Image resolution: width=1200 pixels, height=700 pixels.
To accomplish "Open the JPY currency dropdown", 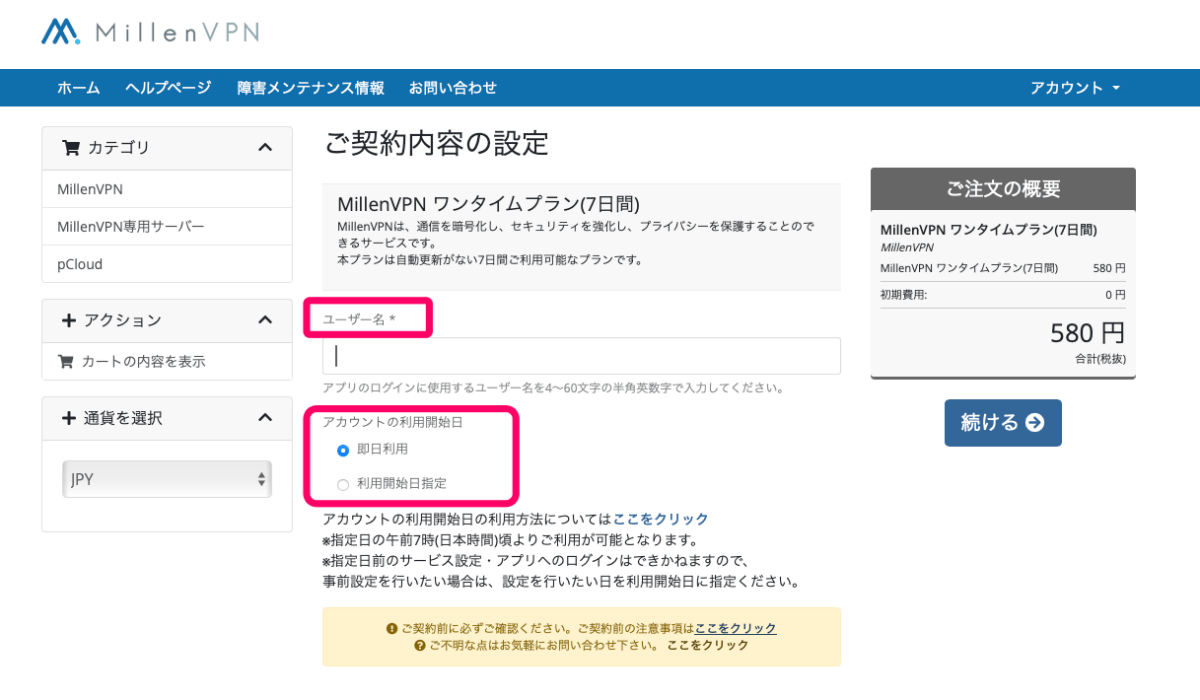I will 167,479.
